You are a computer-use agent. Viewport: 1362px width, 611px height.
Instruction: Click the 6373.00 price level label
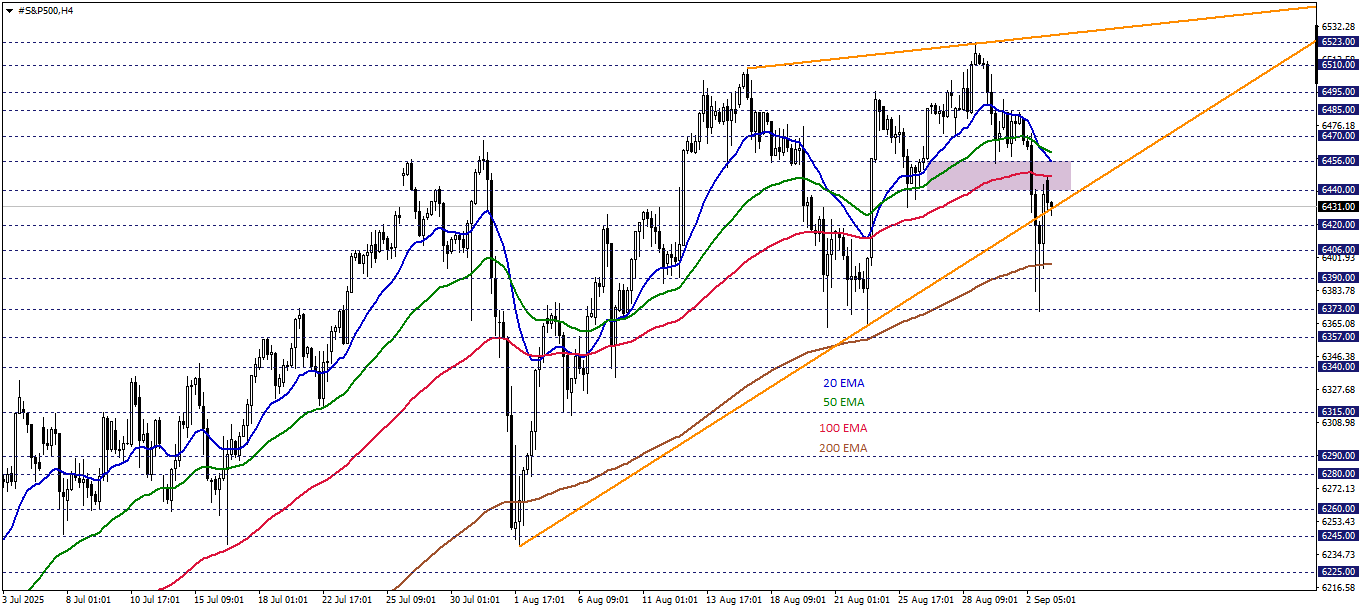pos(1338,309)
